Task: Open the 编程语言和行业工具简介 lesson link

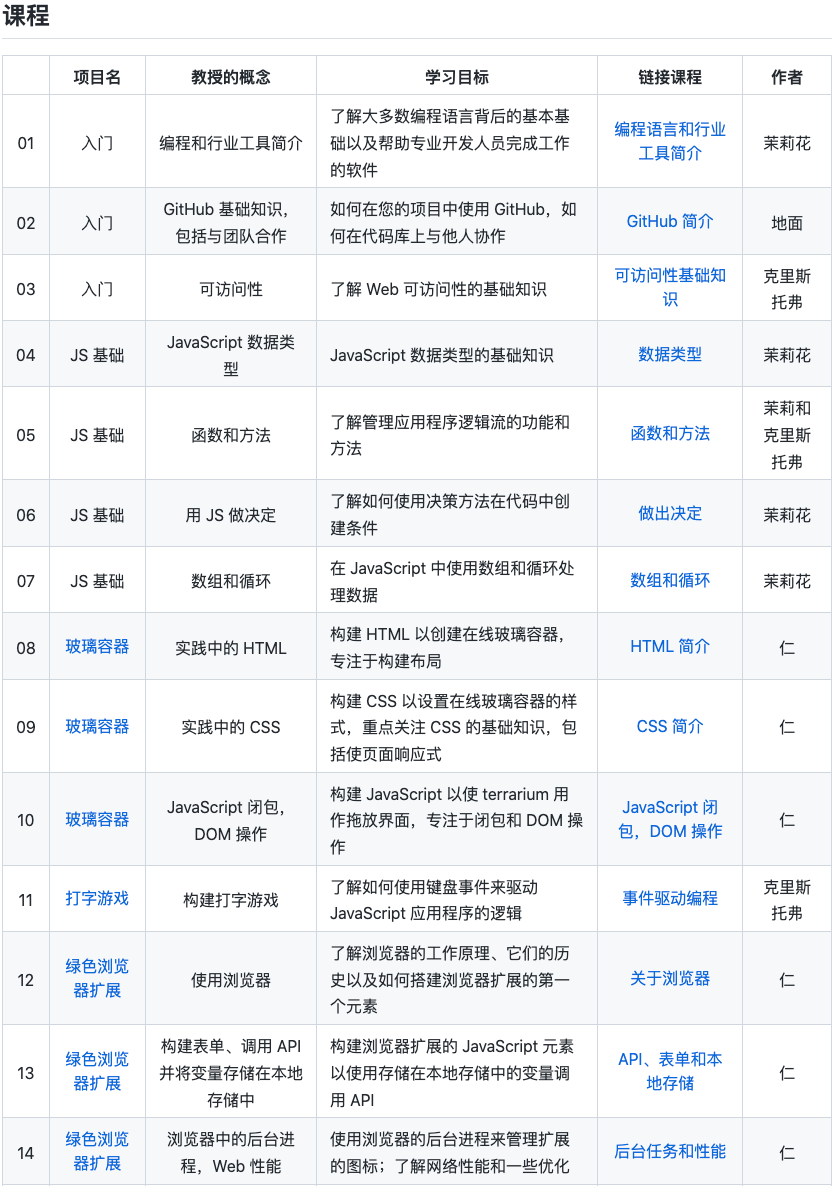Action: coord(670,141)
